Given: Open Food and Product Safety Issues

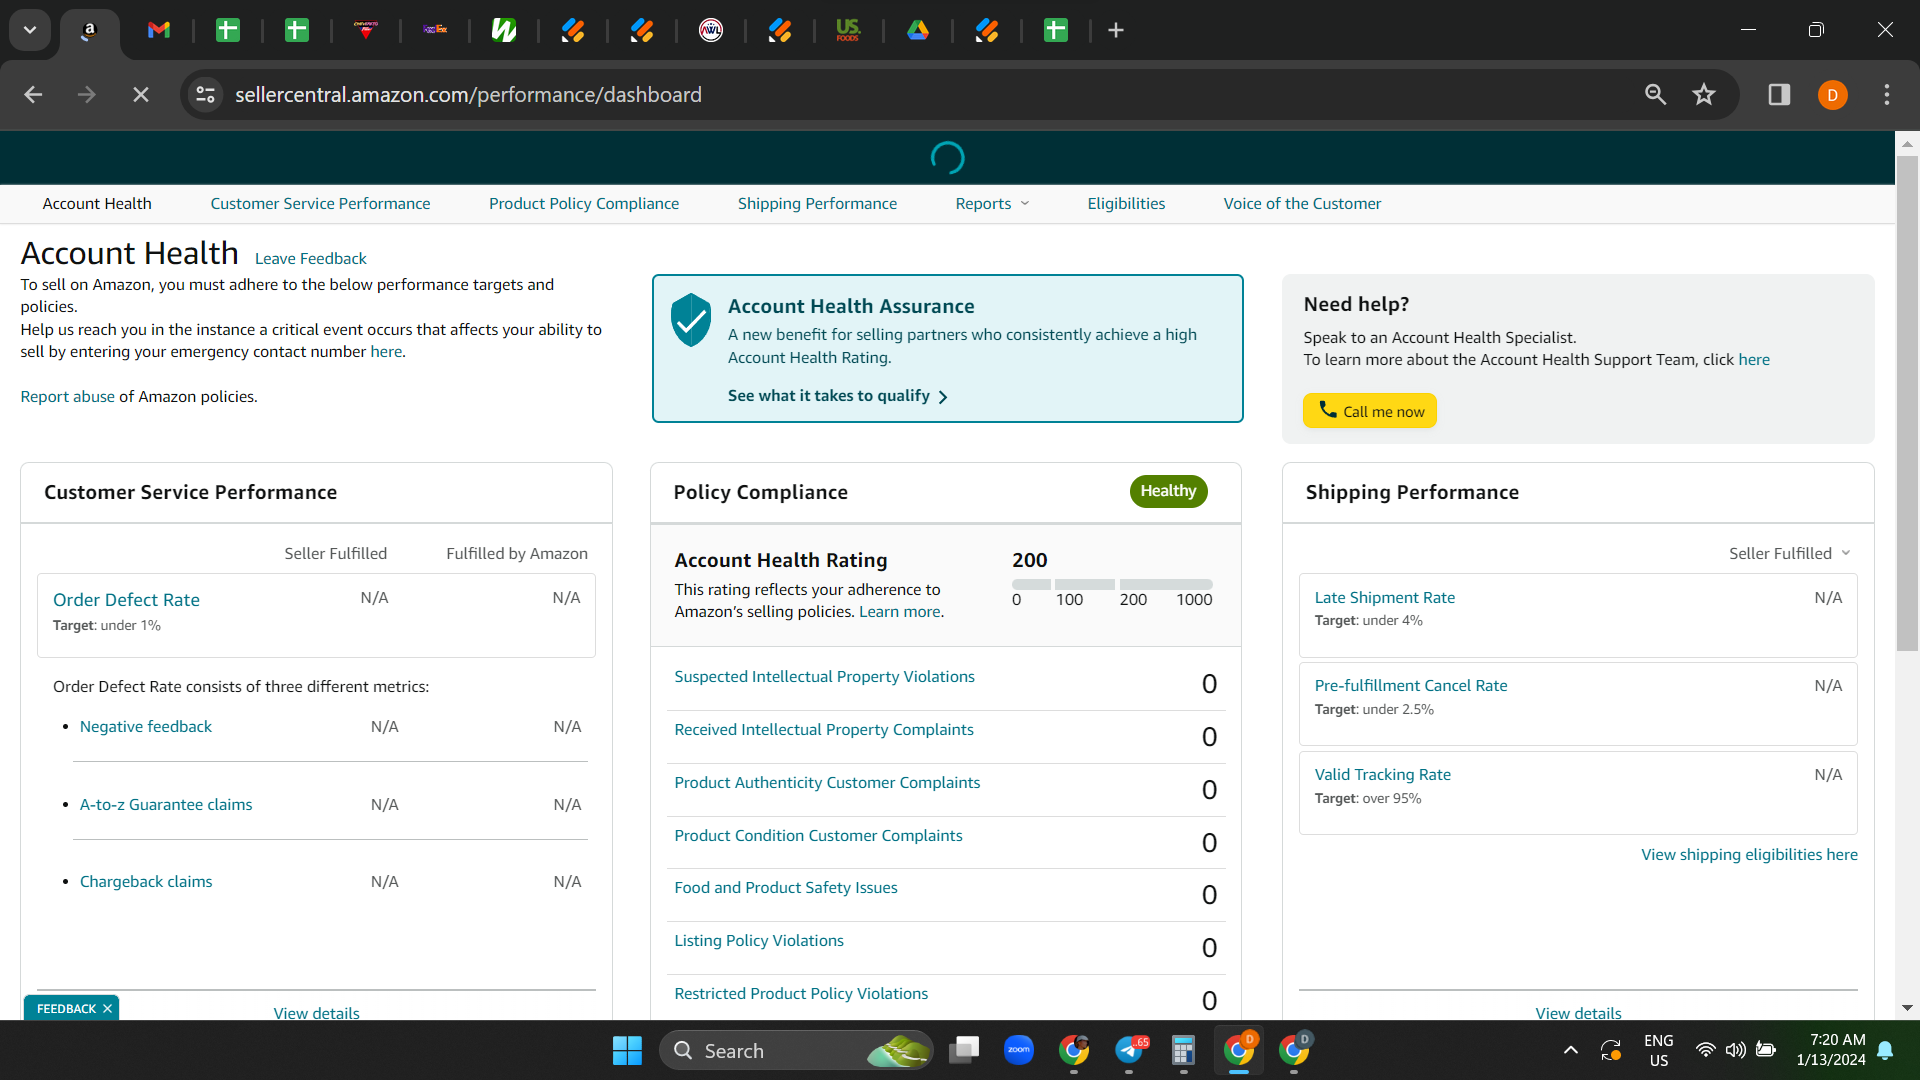Looking at the screenshot, I should pos(786,887).
